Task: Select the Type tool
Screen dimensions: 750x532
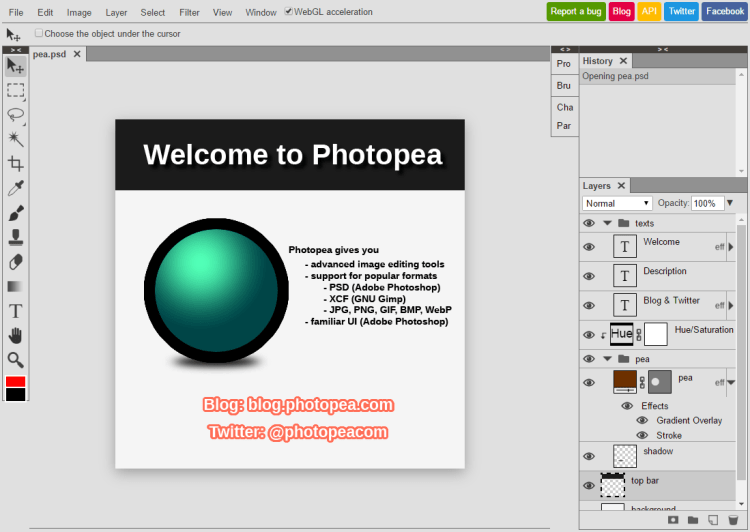Action: click(x=15, y=311)
